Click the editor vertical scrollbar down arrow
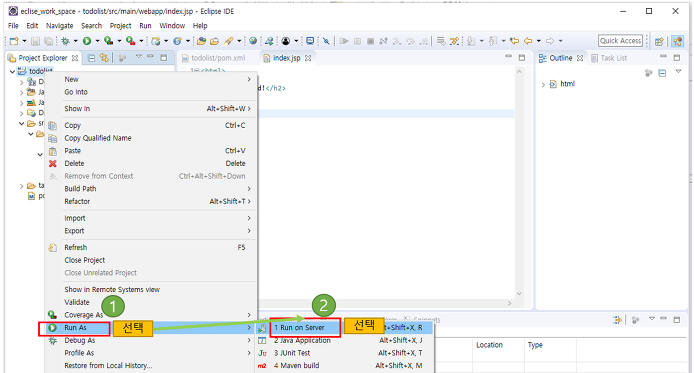694x373 pixels. click(x=519, y=294)
